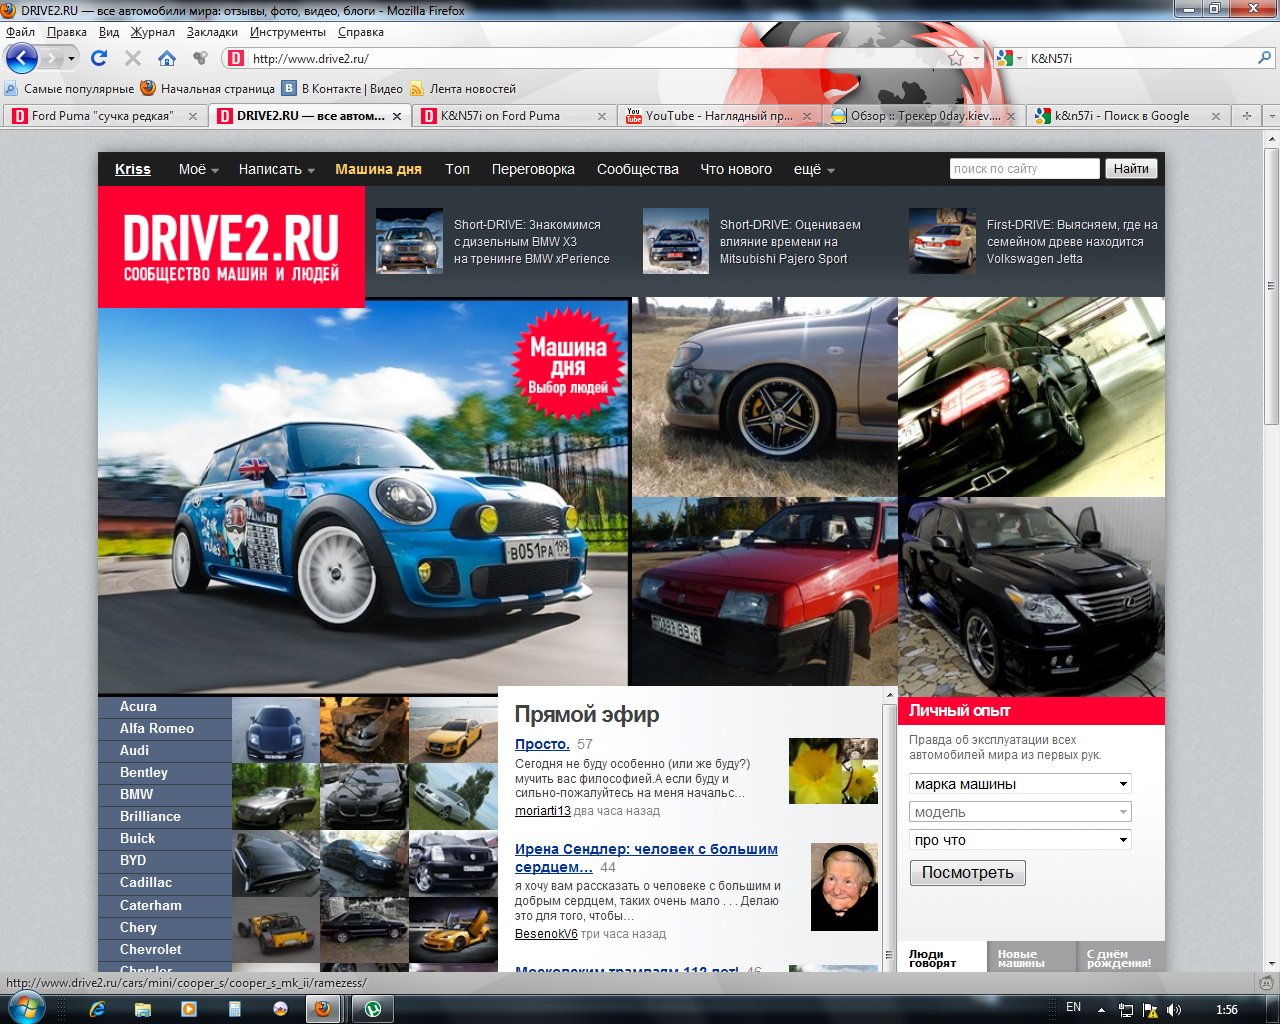Open the Просто. post link
Viewport: 1280px width, 1024px height.
[542, 744]
